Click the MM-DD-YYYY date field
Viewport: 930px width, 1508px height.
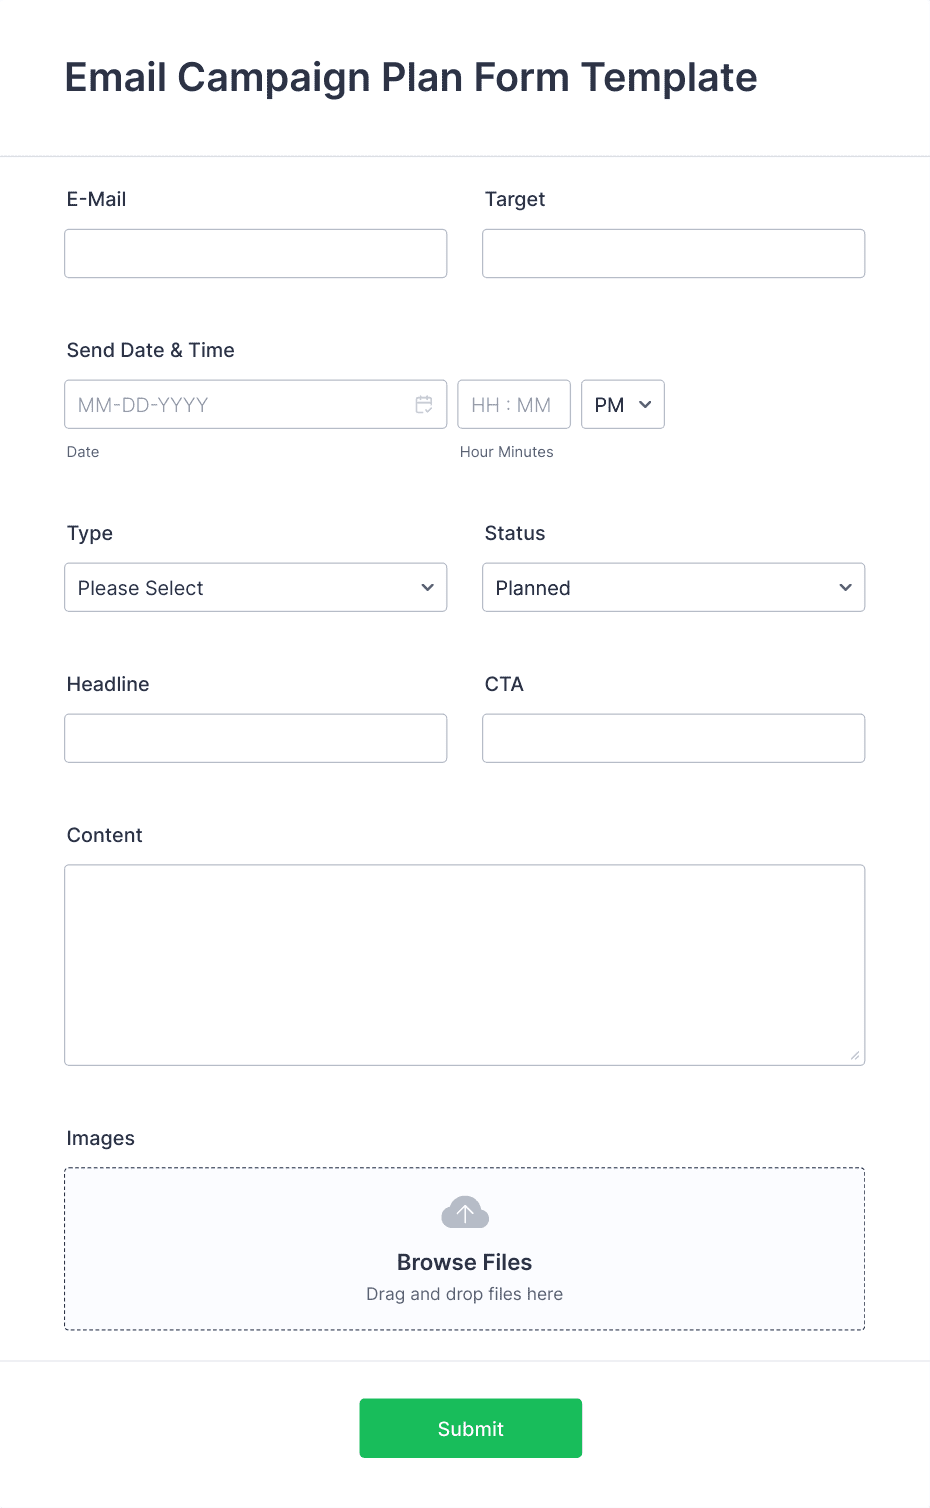coord(256,404)
